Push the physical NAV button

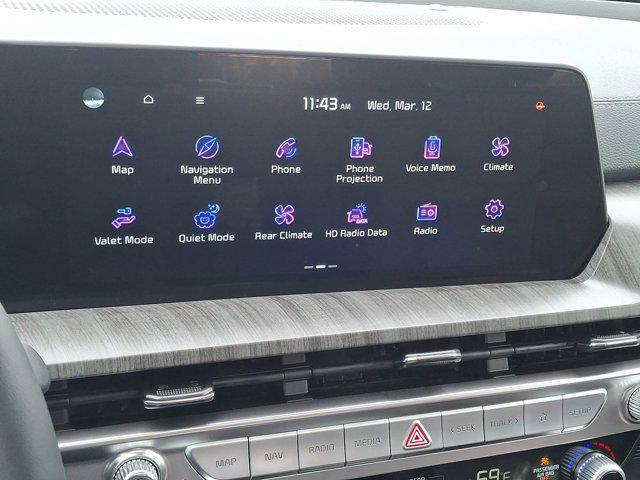[x=273, y=454]
